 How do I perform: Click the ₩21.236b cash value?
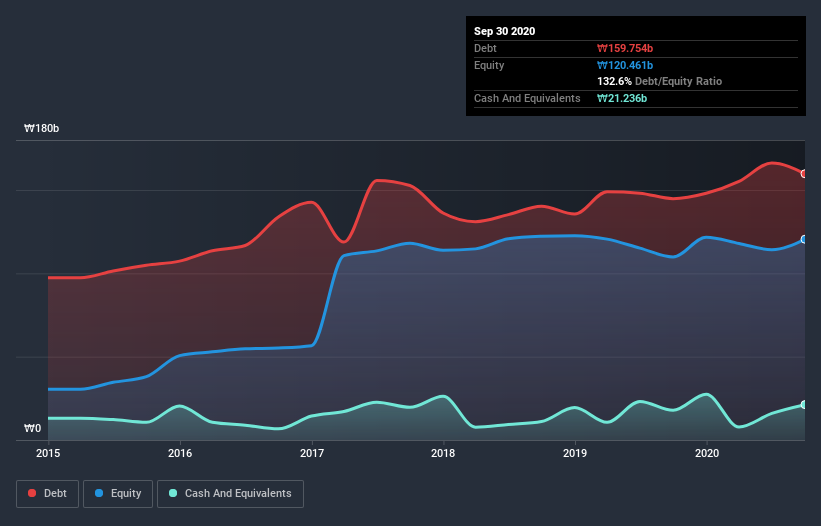click(x=622, y=98)
